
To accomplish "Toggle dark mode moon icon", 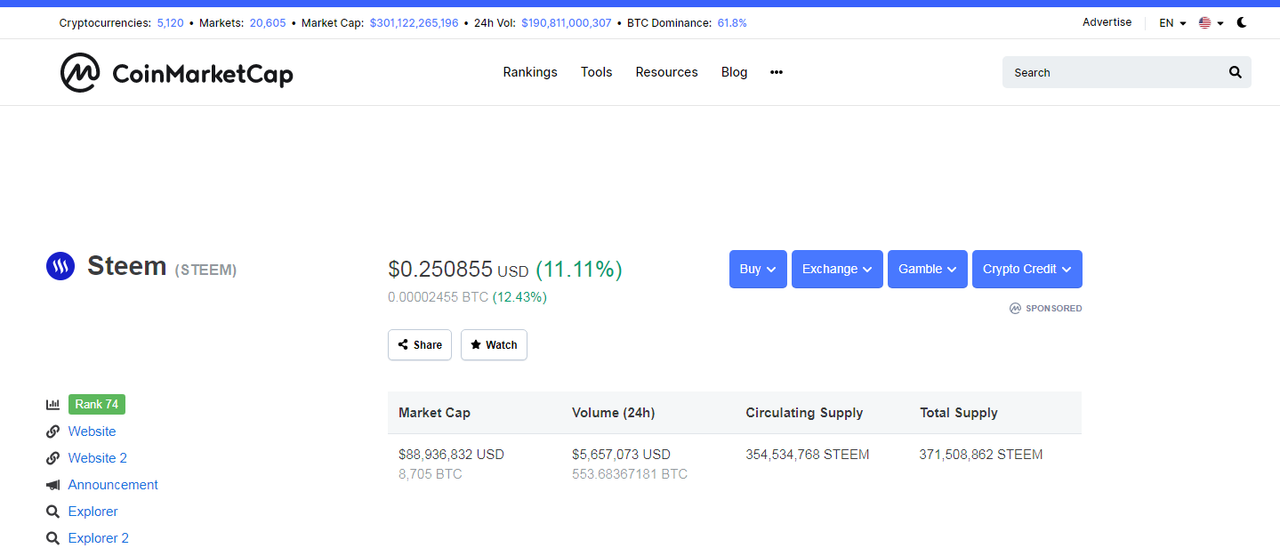I will [1242, 22].
